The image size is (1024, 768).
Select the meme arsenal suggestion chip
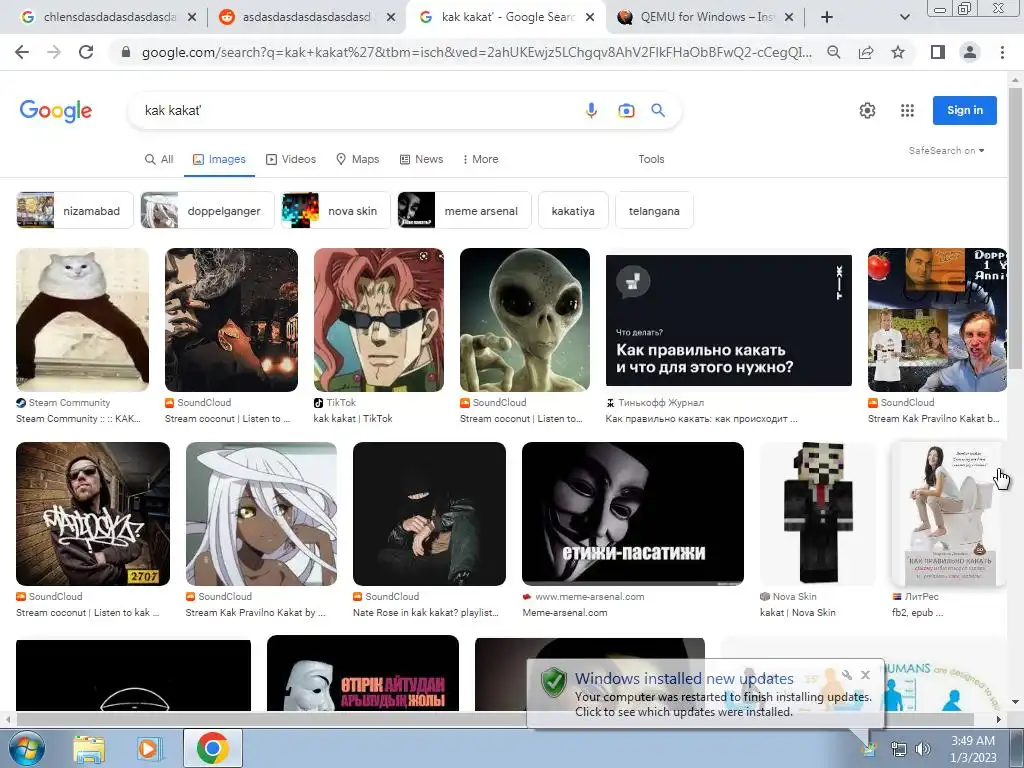464,210
